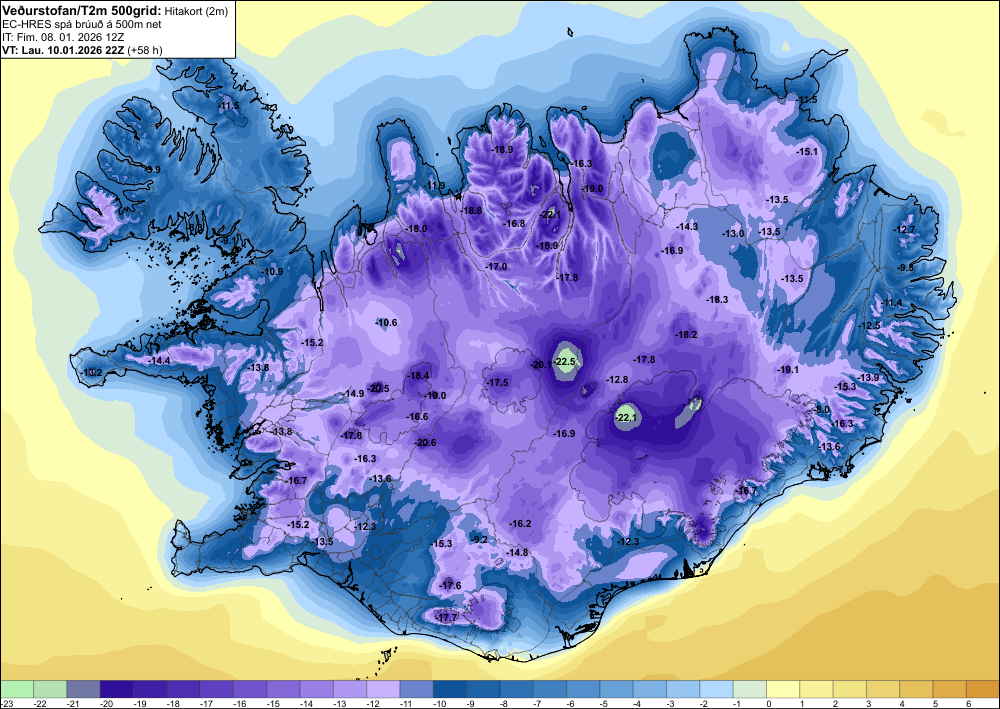
Task: Click the -18.8 temperature value
Action: [x=472, y=210]
